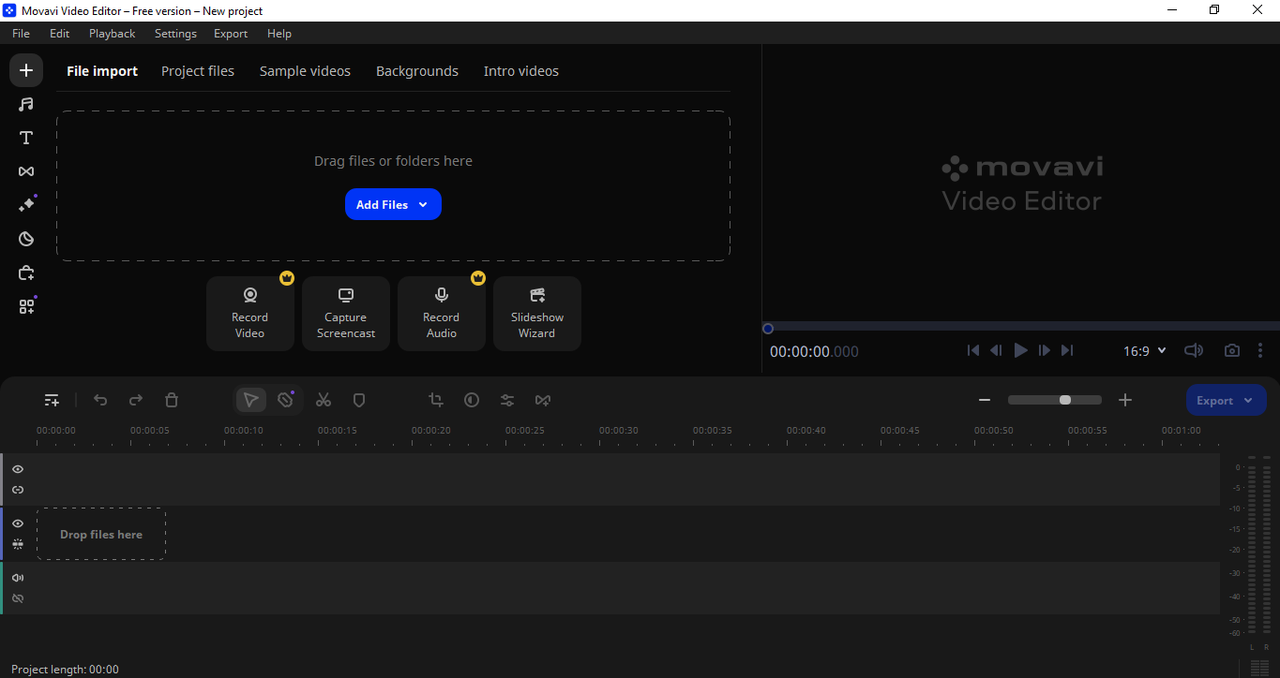Mute the audio track speaker icon
Screen dimensions: 1280x678
(x=18, y=578)
